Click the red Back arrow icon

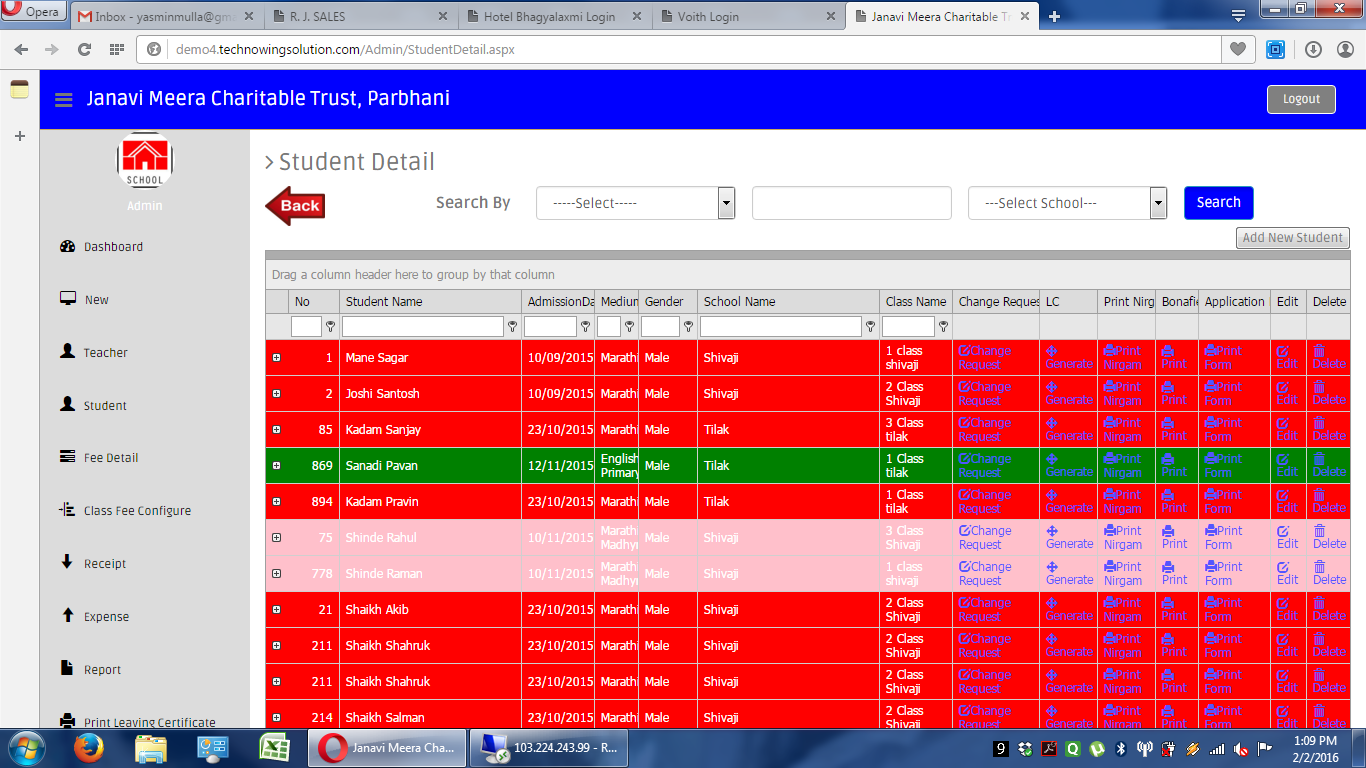point(295,206)
